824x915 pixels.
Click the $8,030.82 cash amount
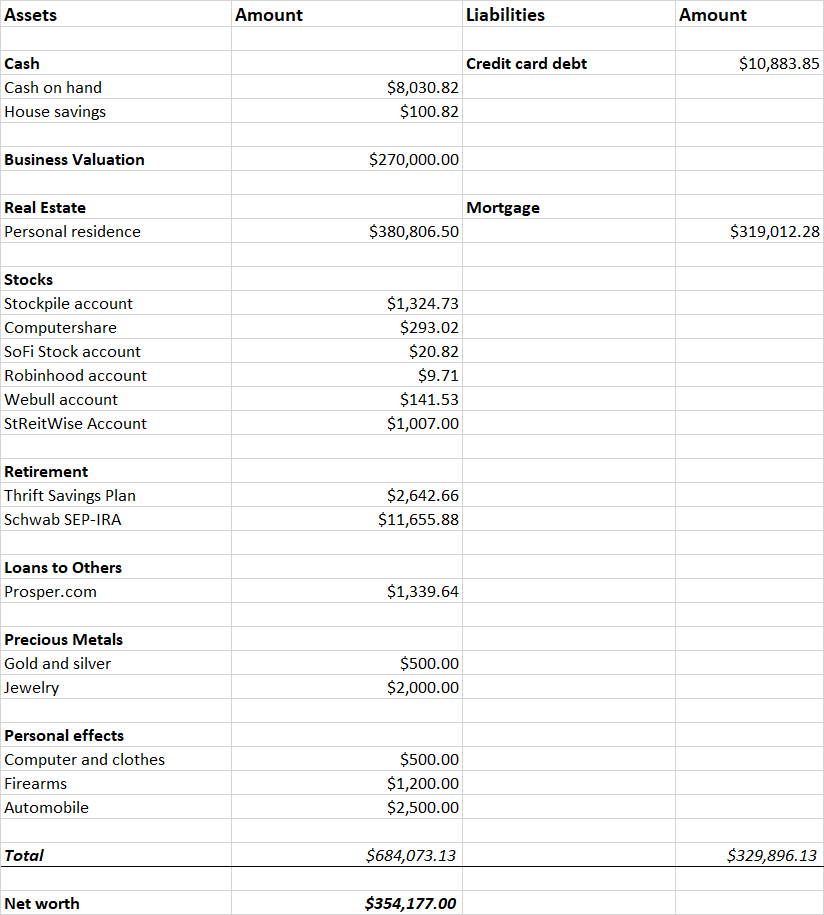(x=423, y=88)
